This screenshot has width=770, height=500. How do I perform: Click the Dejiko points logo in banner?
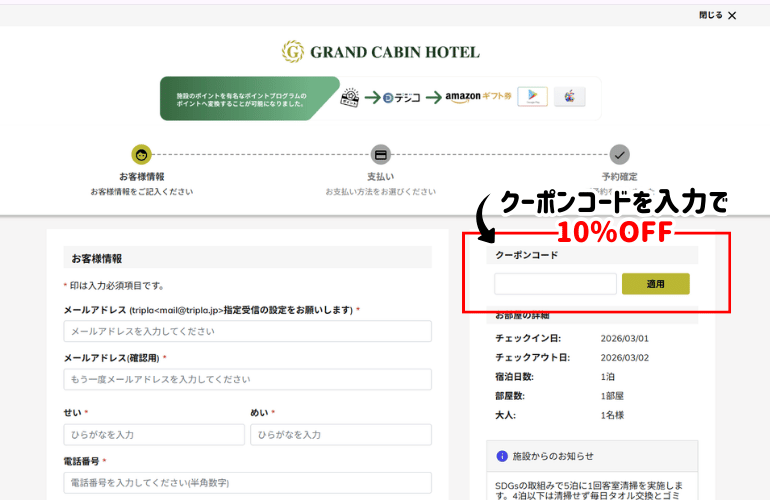(x=403, y=98)
